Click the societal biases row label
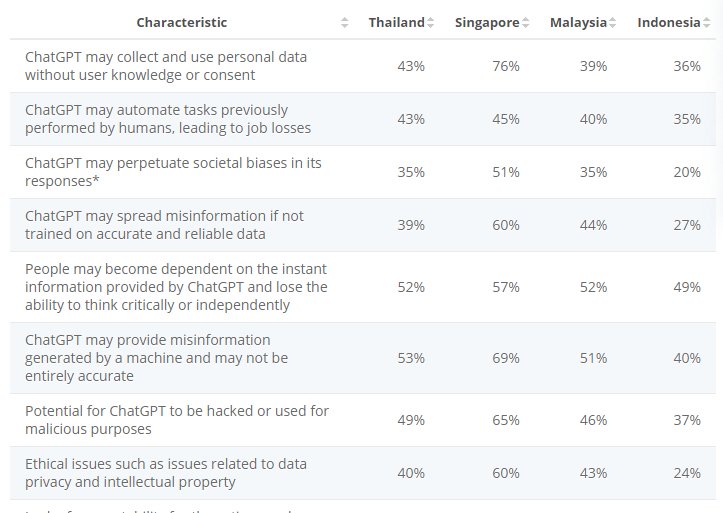 [173, 172]
